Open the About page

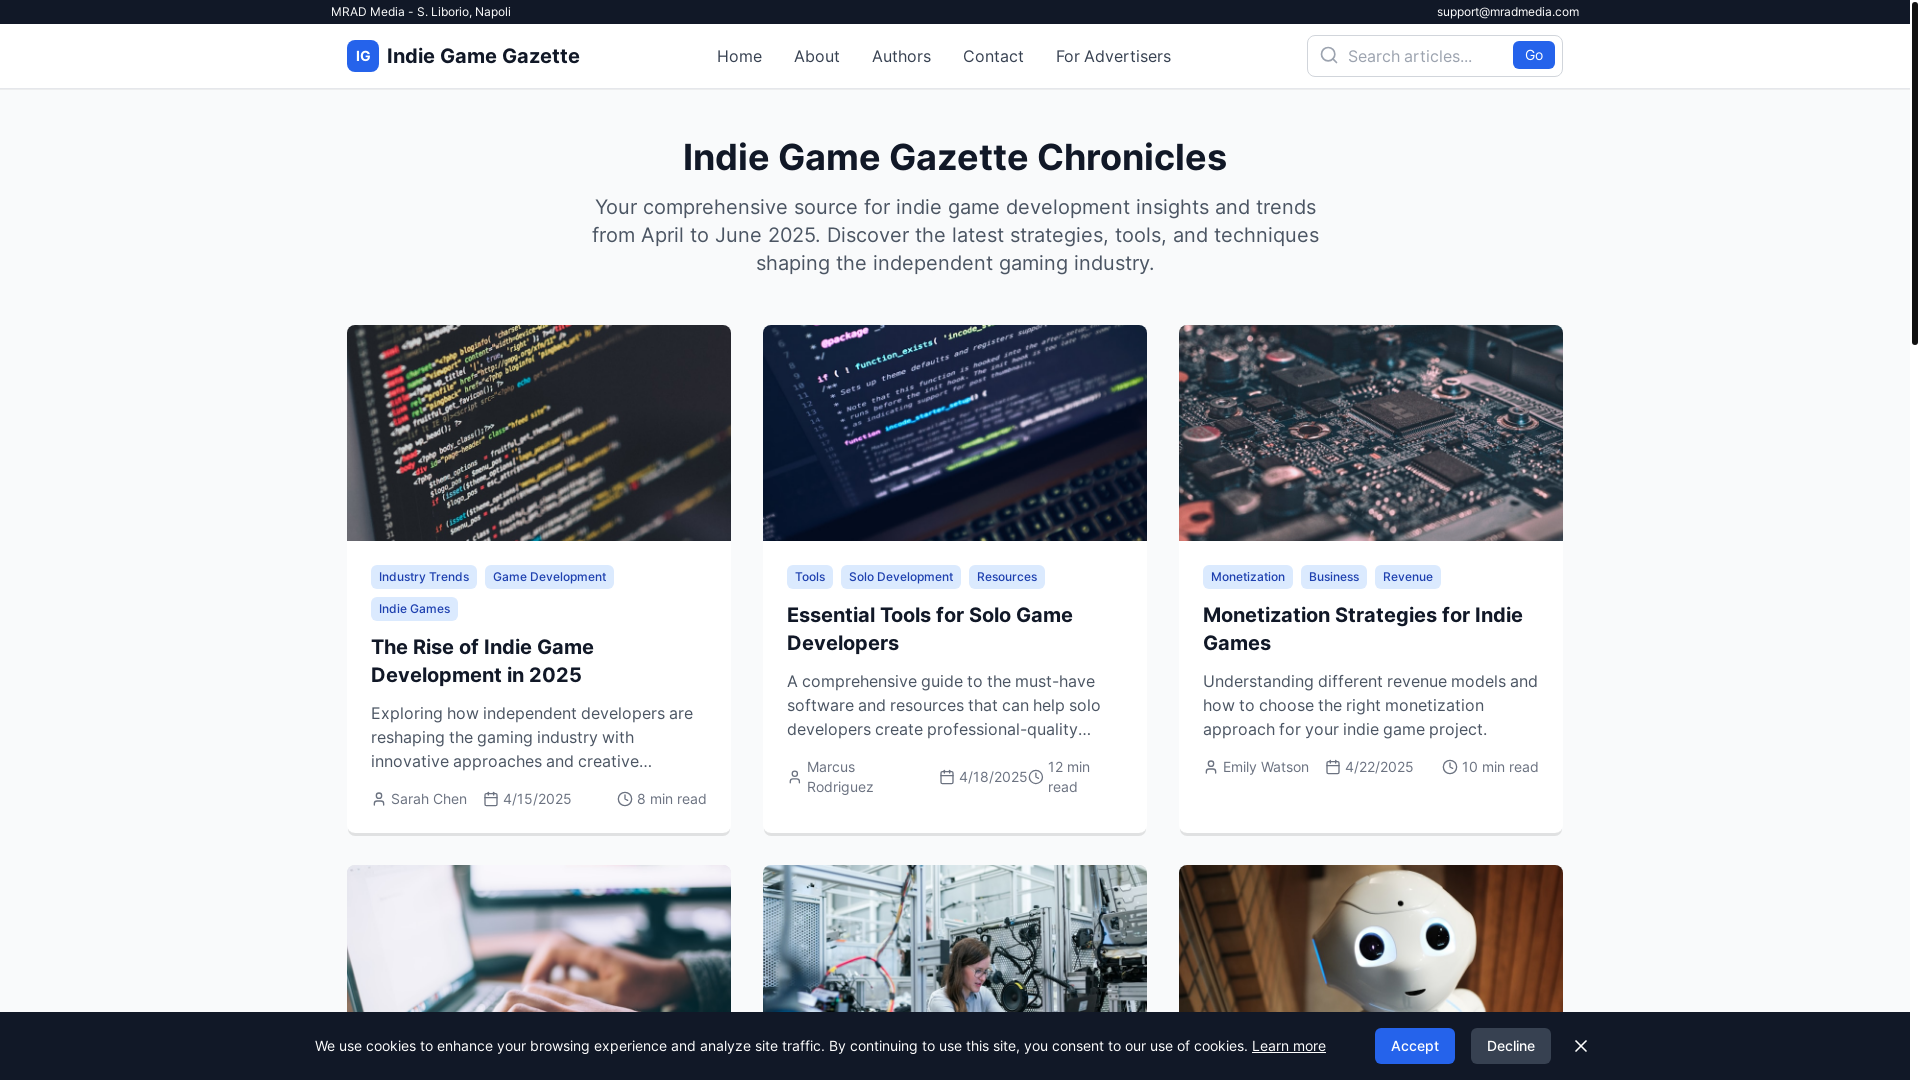(817, 56)
